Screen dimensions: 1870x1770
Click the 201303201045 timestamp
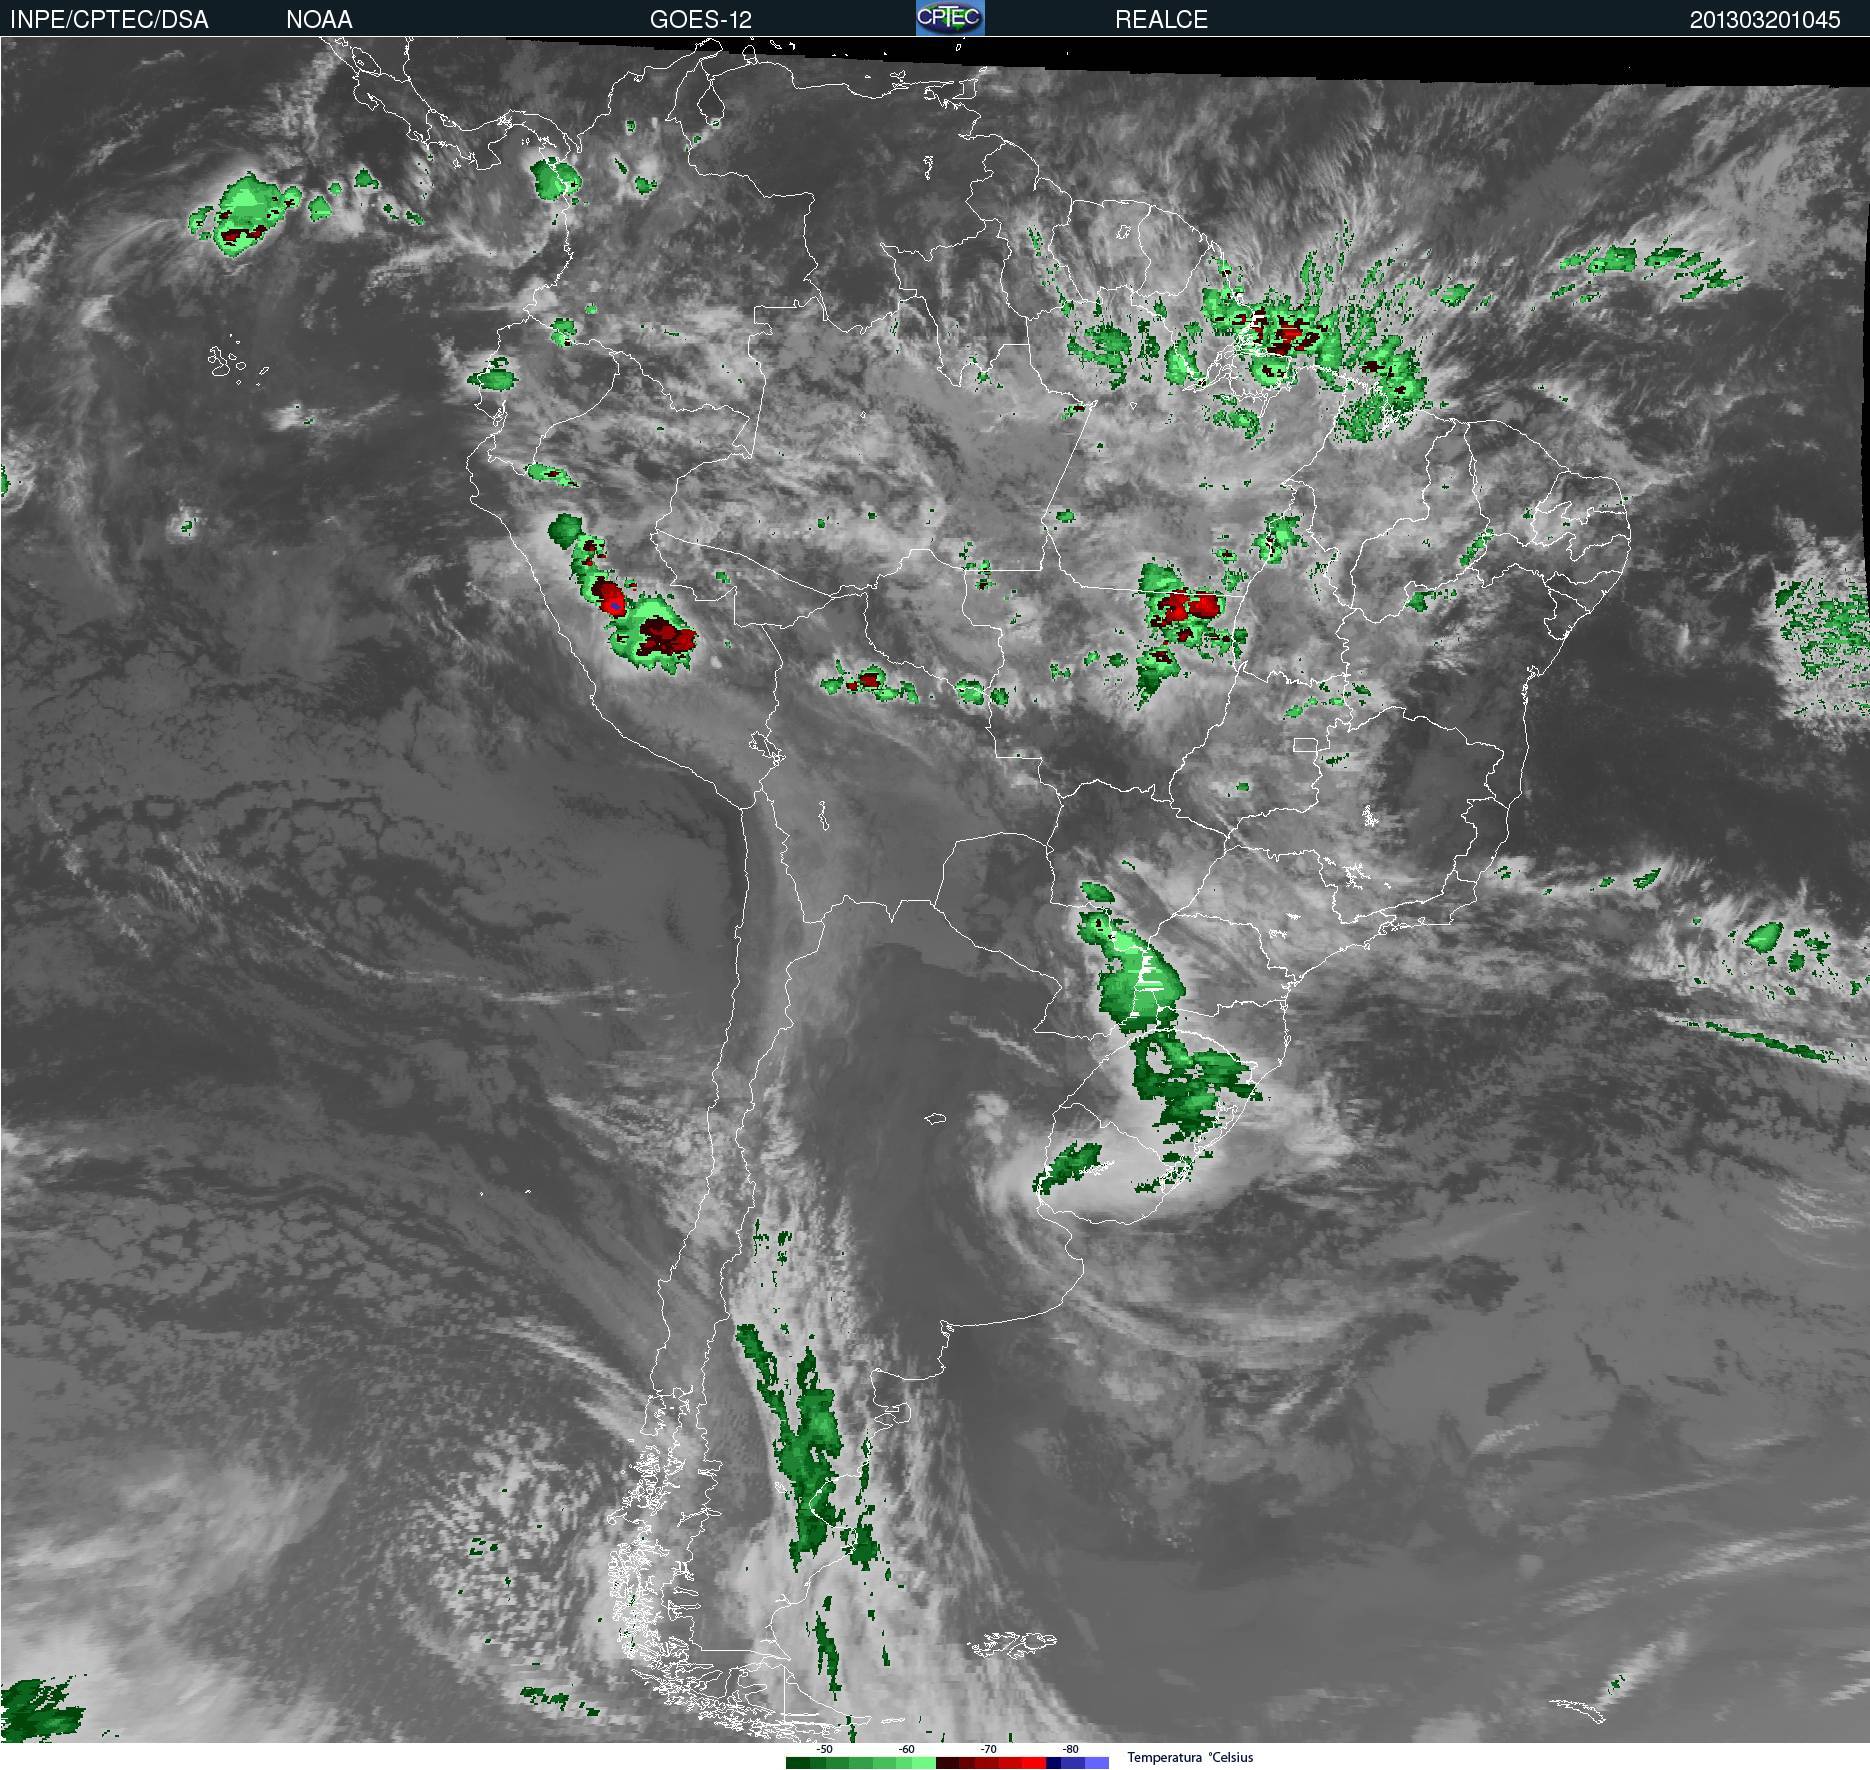(x=1765, y=20)
